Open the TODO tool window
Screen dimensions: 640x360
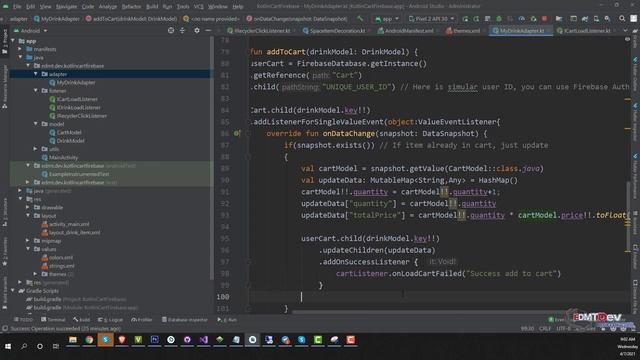(x=23, y=320)
